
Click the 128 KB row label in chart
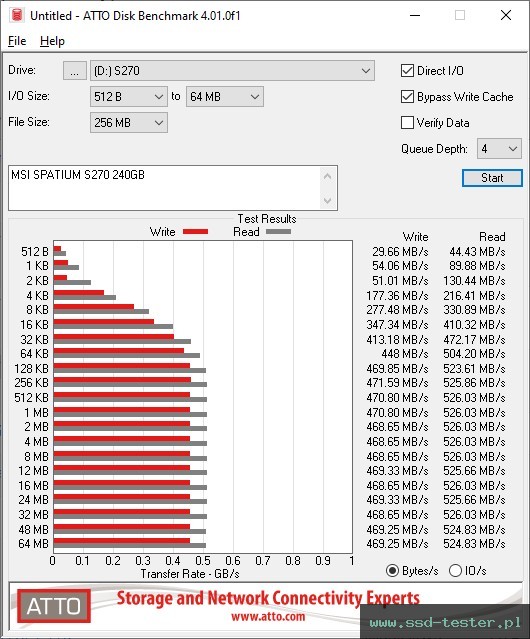coord(31,368)
